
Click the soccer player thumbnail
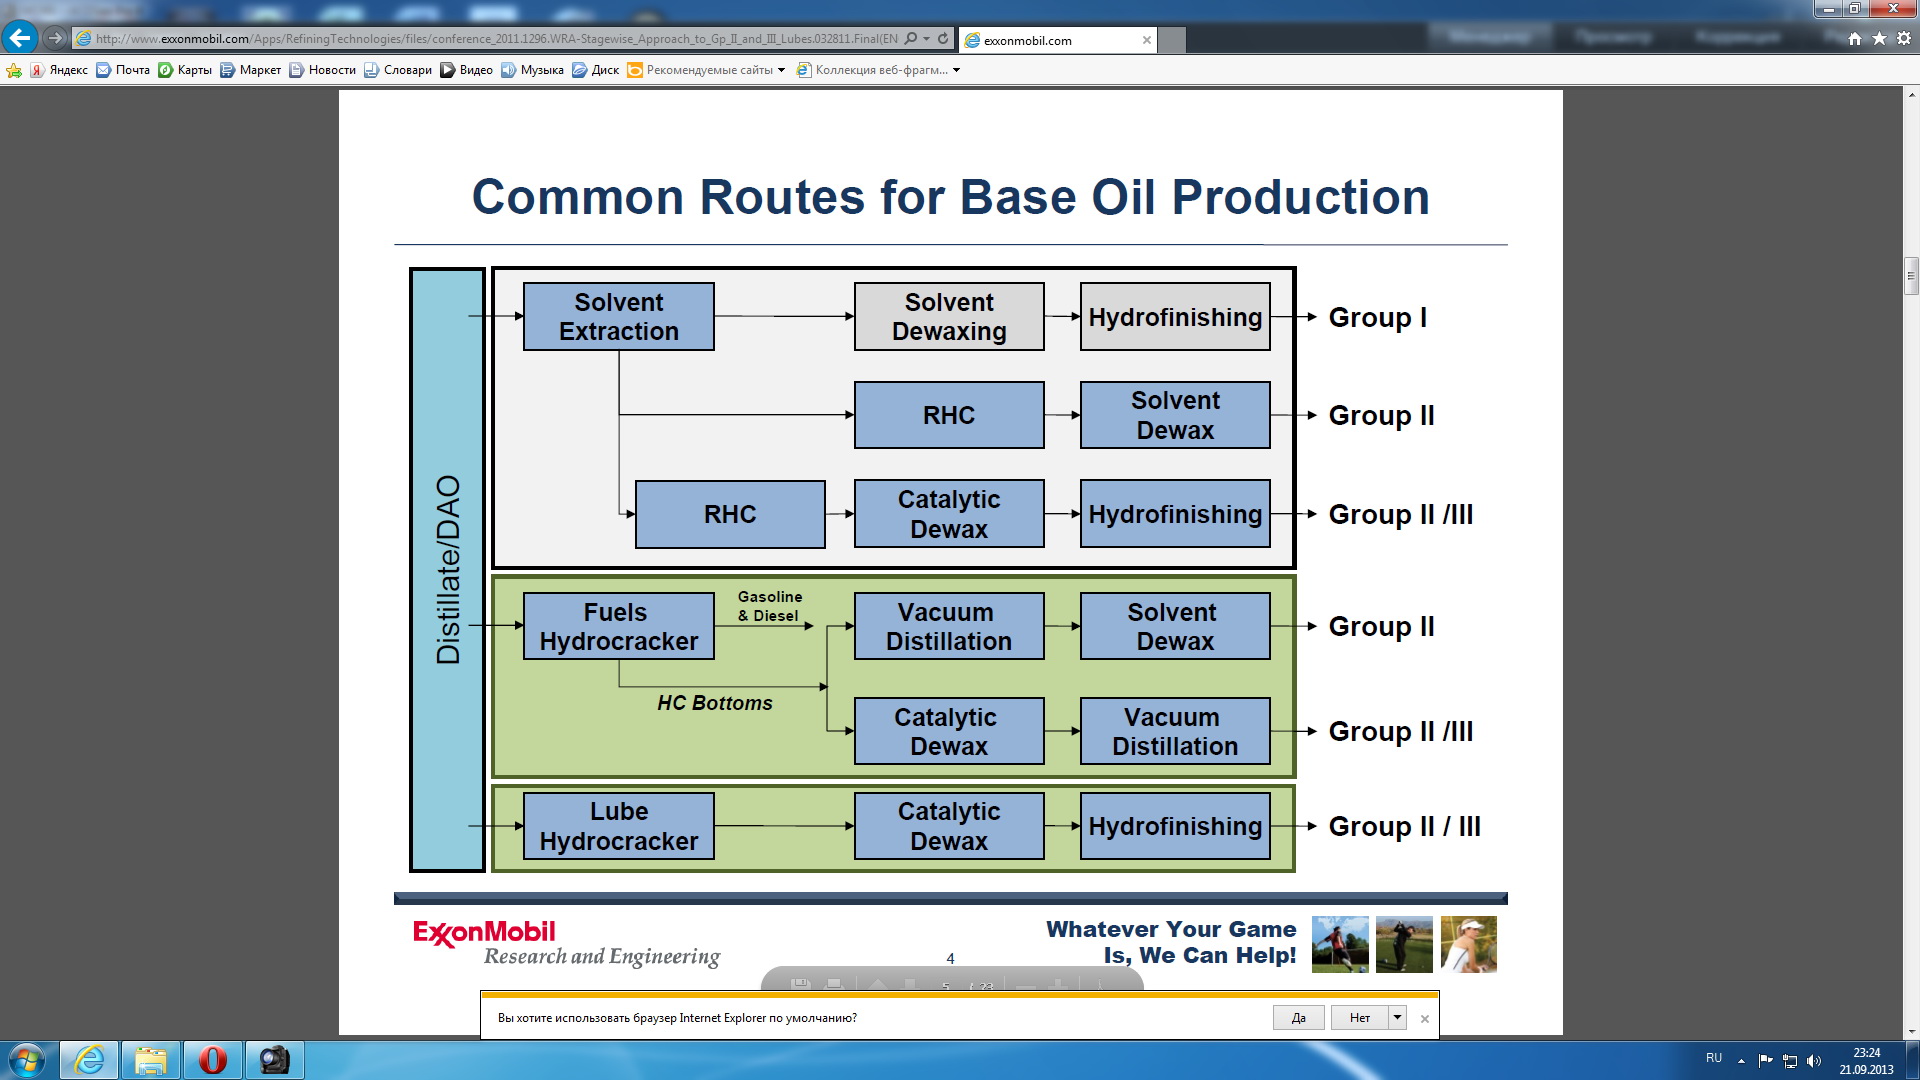(1340, 944)
